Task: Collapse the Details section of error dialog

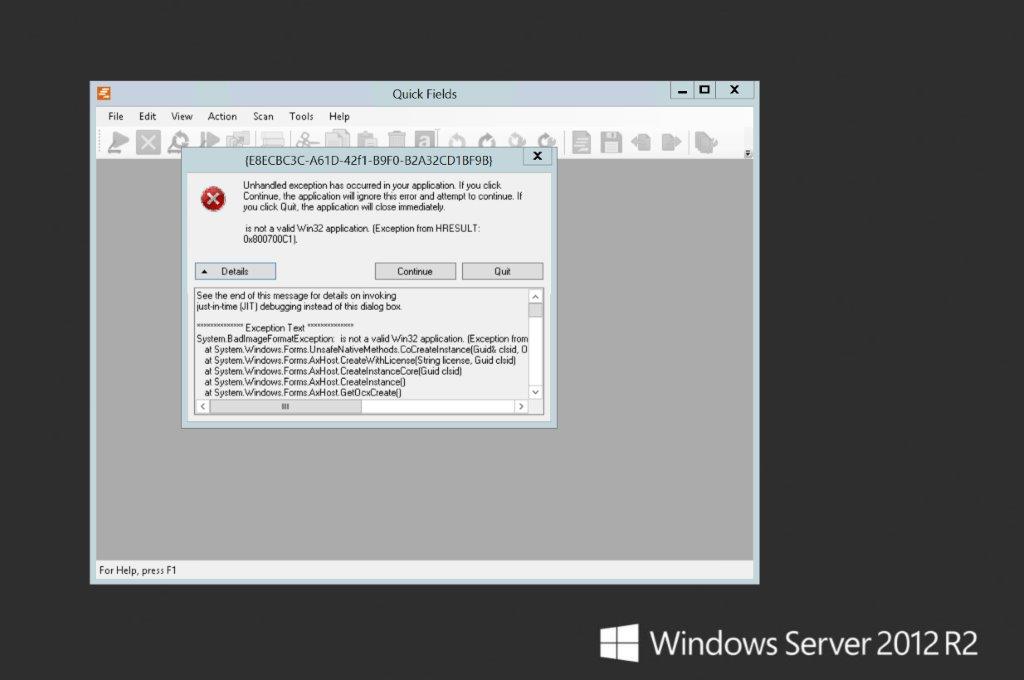Action: click(x=235, y=271)
